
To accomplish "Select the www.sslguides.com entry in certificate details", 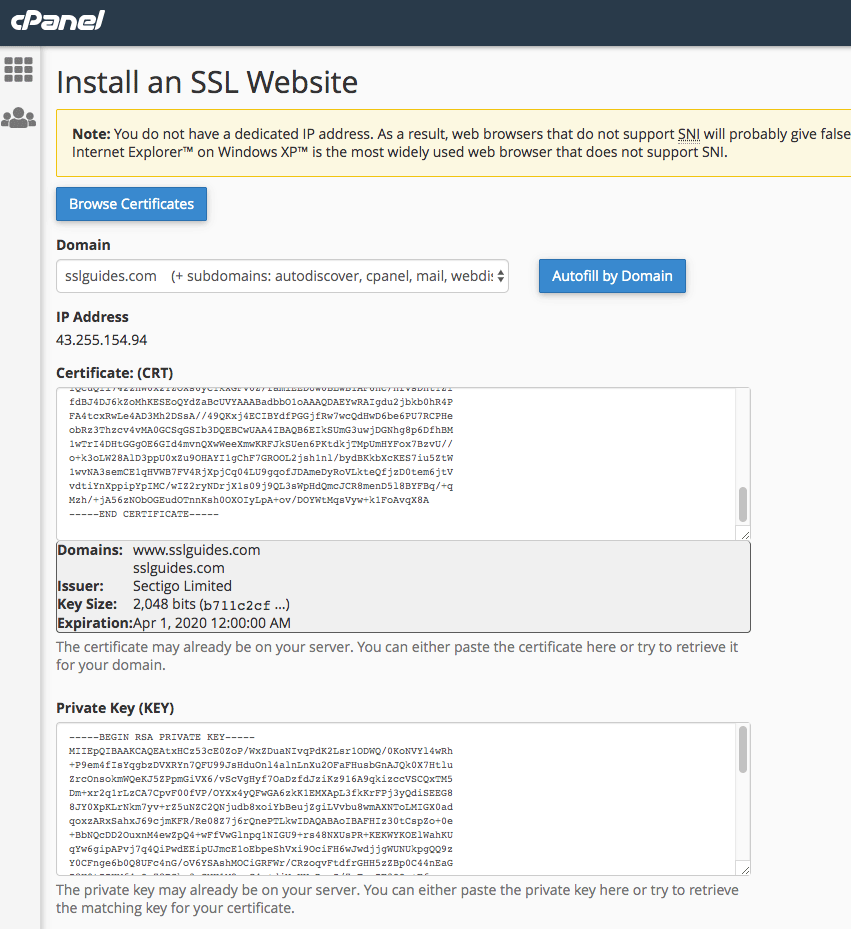I will click(197, 549).
